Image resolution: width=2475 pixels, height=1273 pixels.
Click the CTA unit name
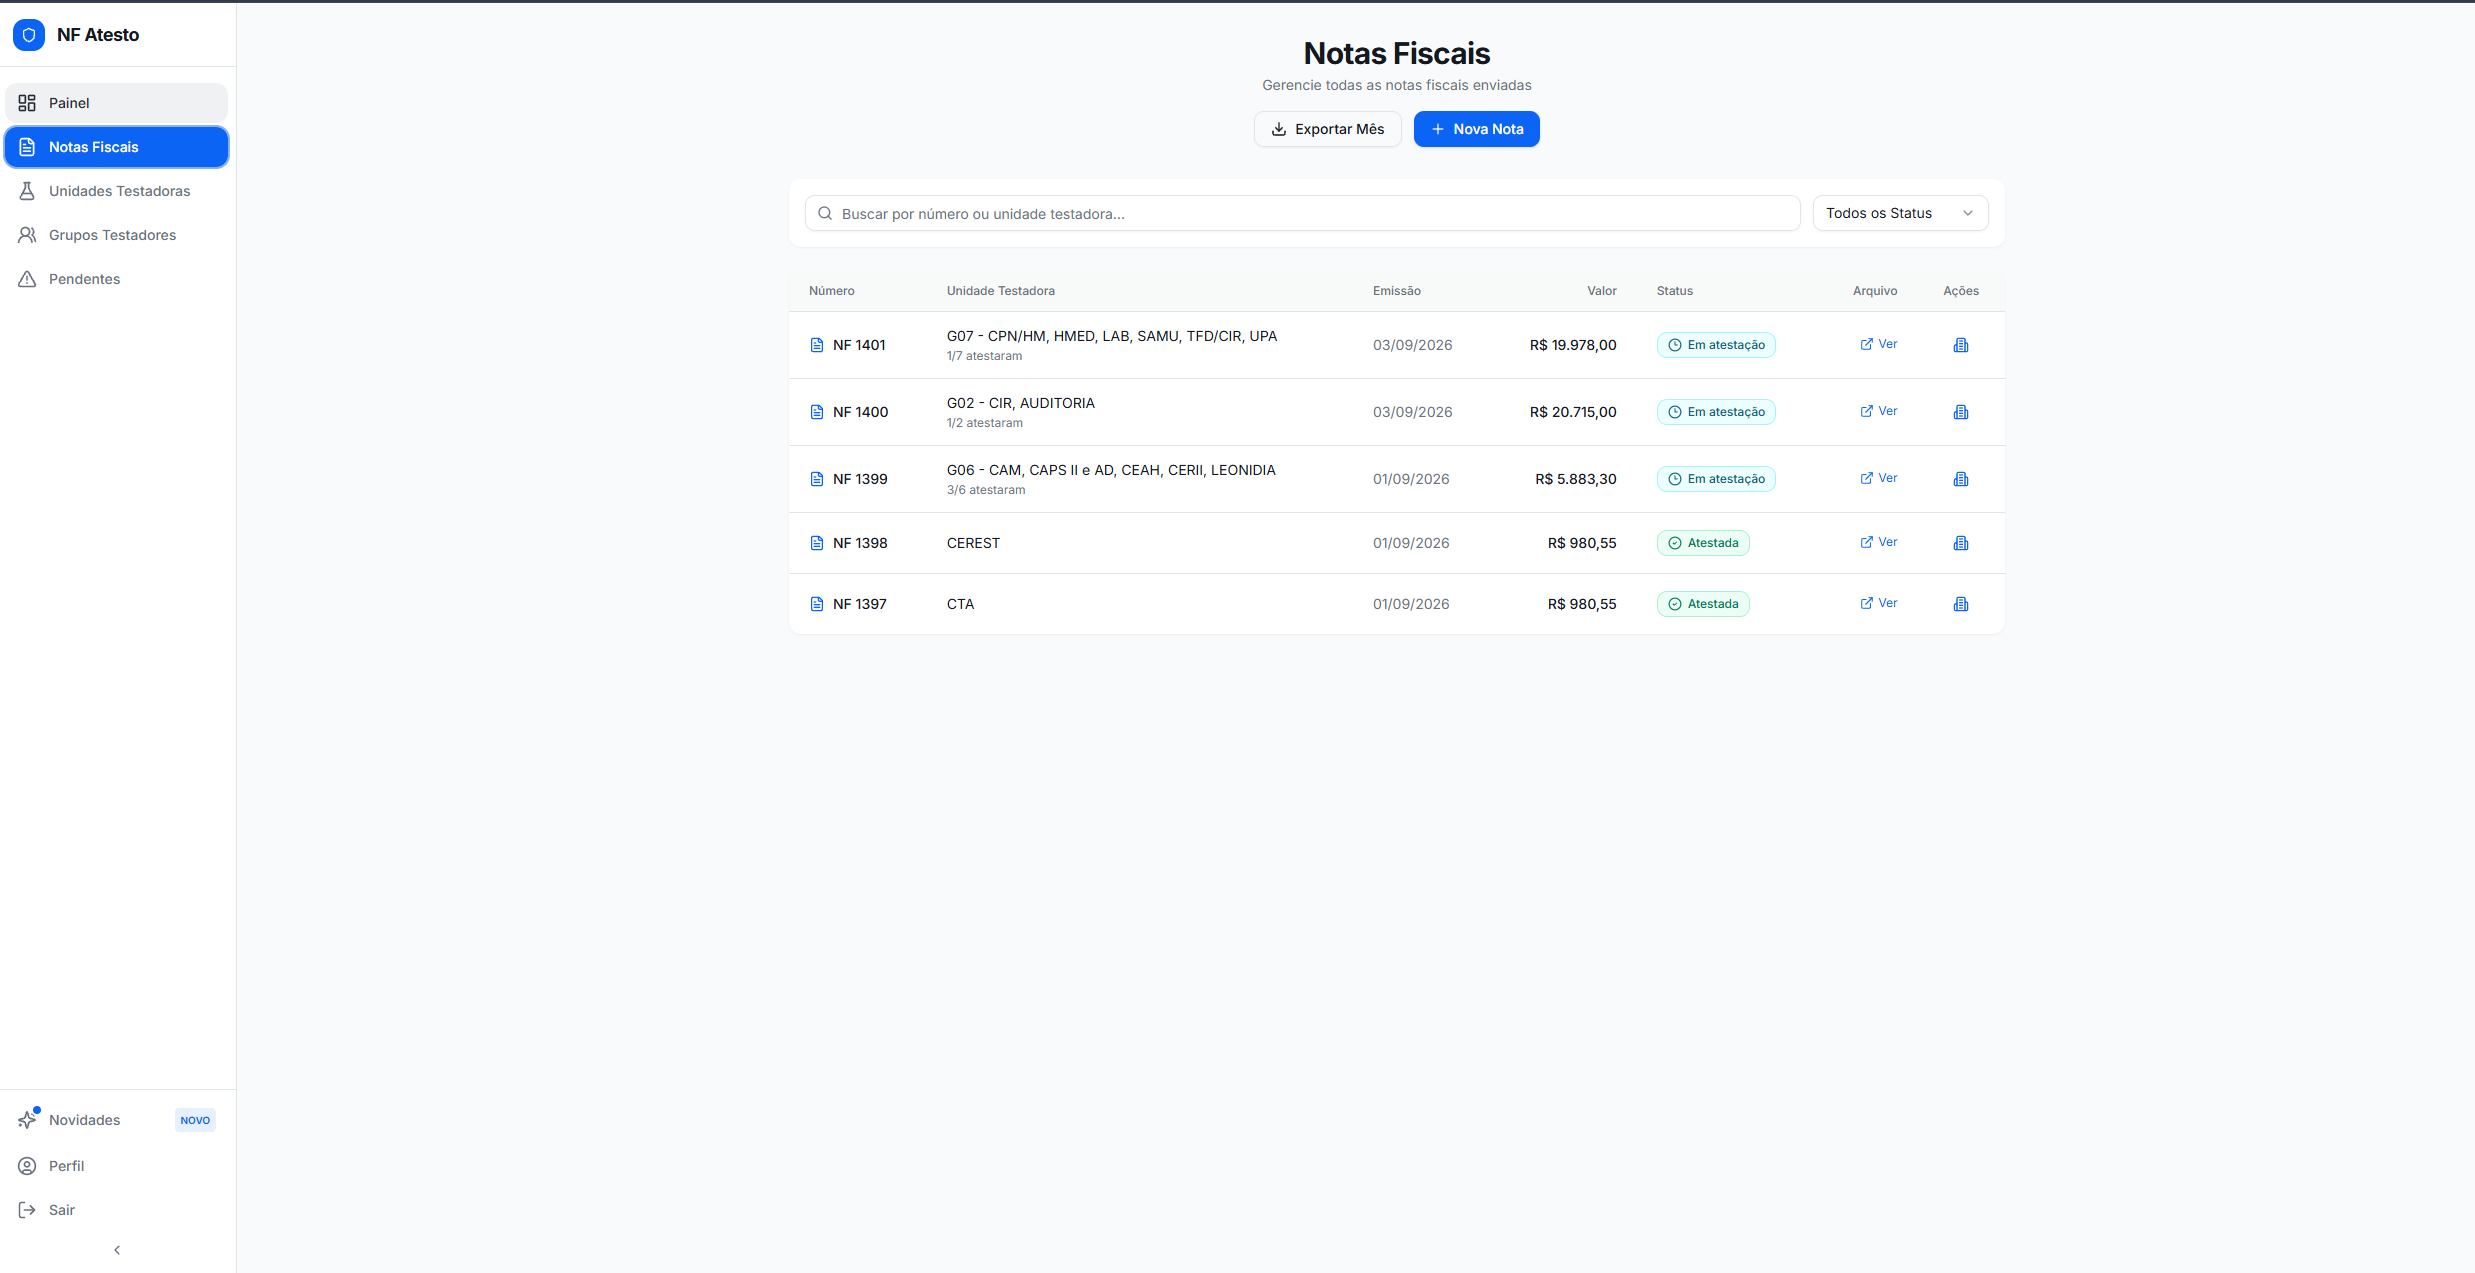pos(960,604)
